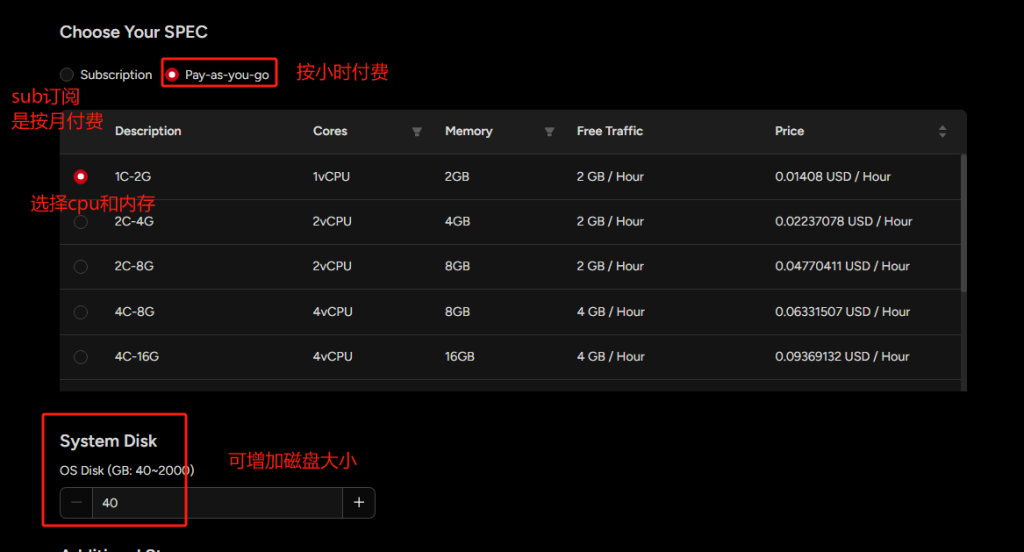Click the minus icon to decrease disk size
This screenshot has height=552, width=1024.
[x=77, y=503]
